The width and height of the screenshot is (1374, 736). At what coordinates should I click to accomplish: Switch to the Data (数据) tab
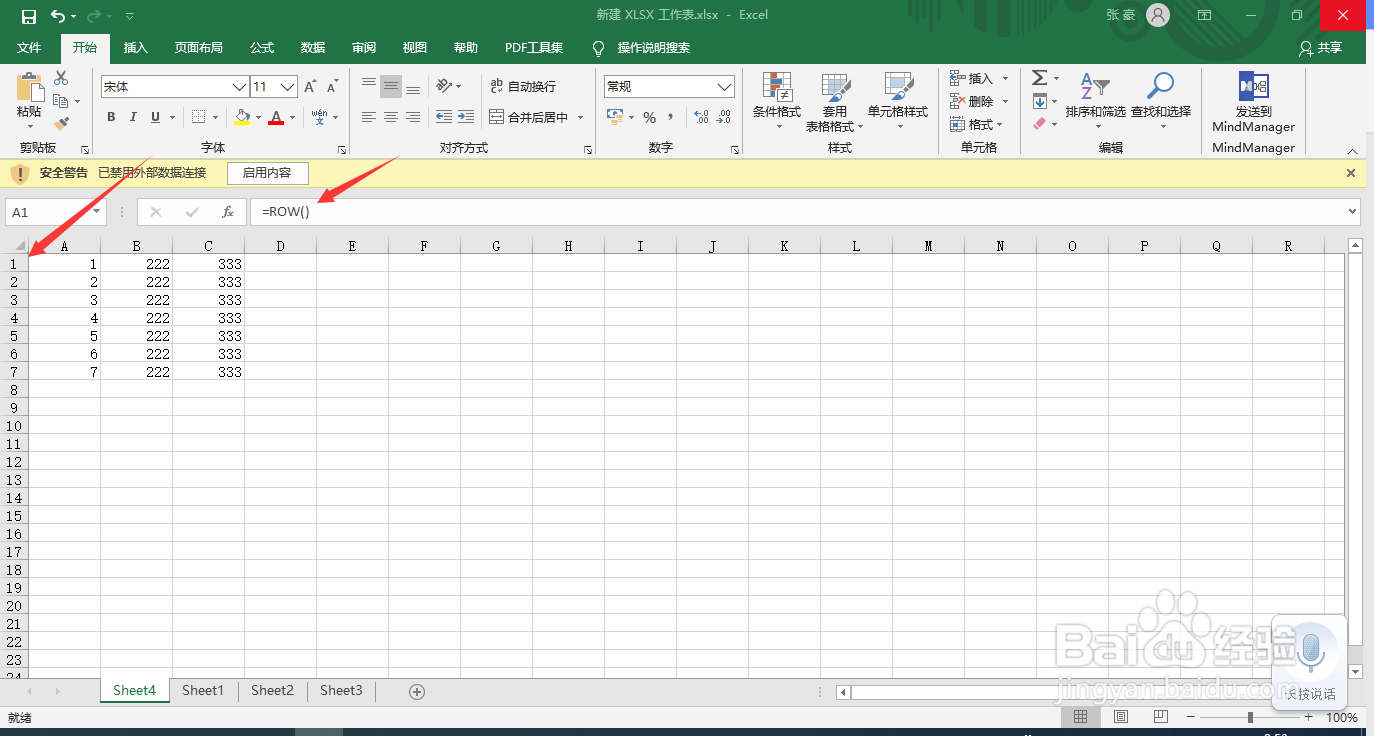313,48
